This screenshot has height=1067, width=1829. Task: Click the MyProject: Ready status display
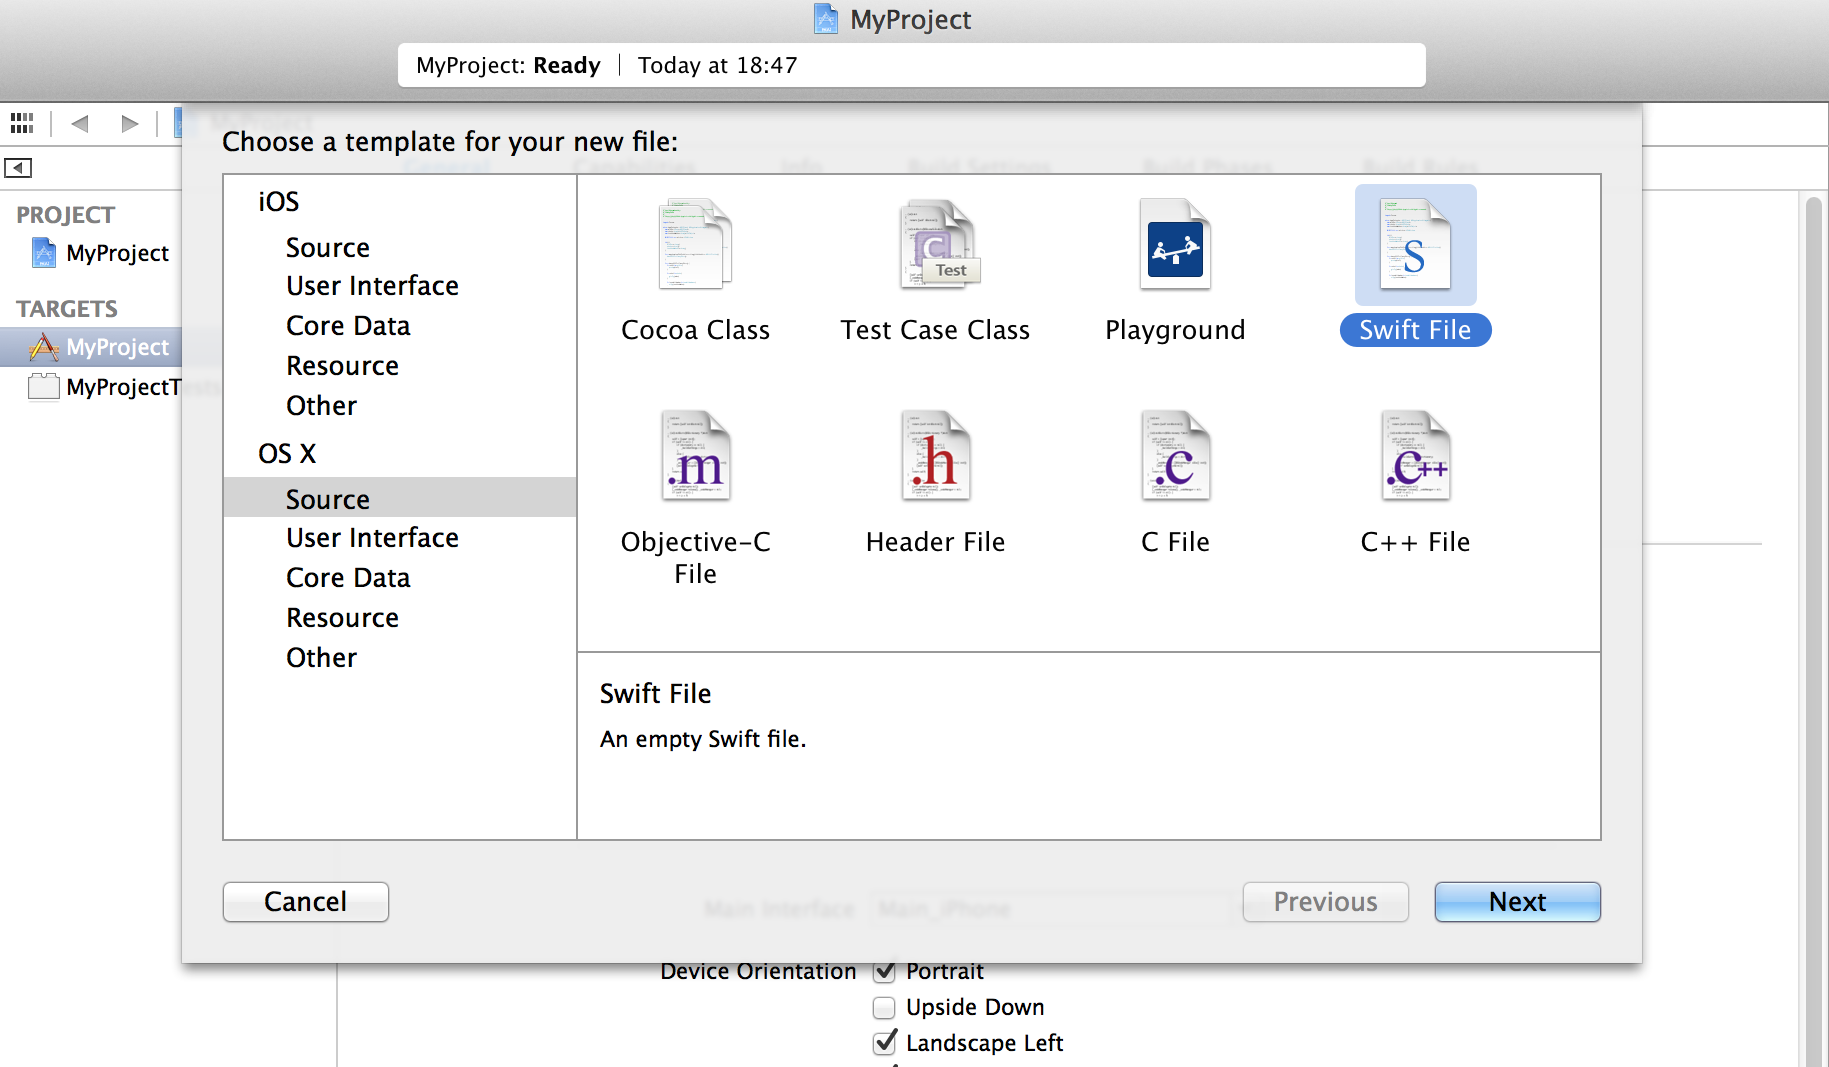click(911, 65)
